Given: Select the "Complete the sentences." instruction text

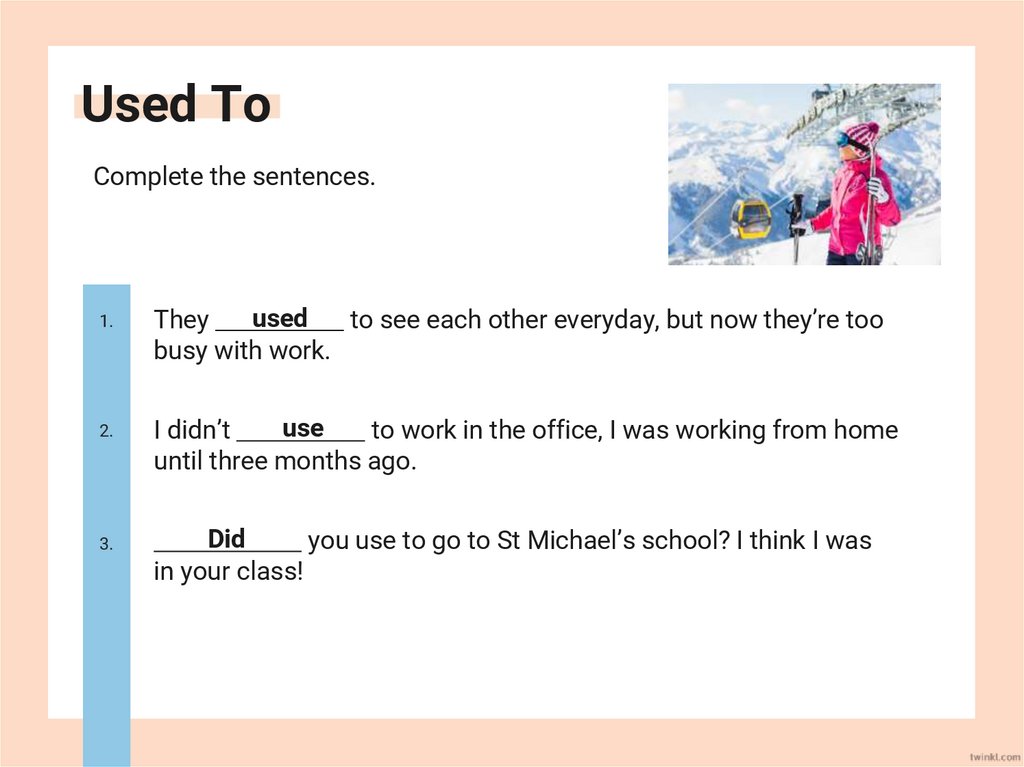Looking at the screenshot, I should 234,177.
